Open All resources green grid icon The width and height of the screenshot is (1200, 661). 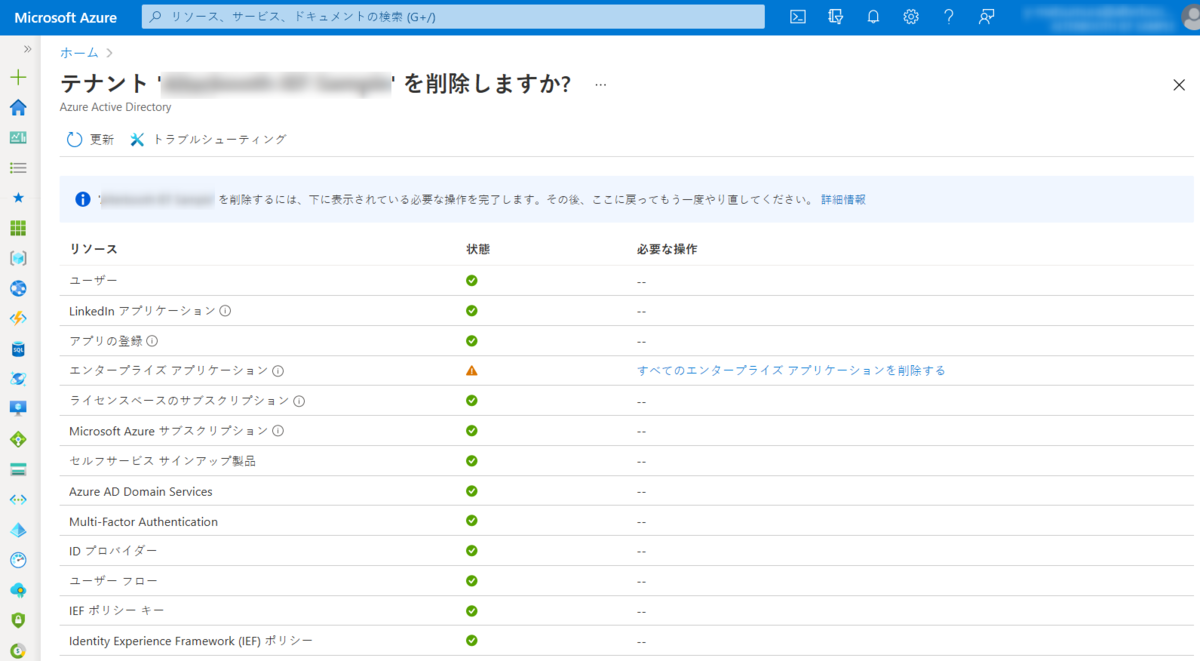click(18, 228)
